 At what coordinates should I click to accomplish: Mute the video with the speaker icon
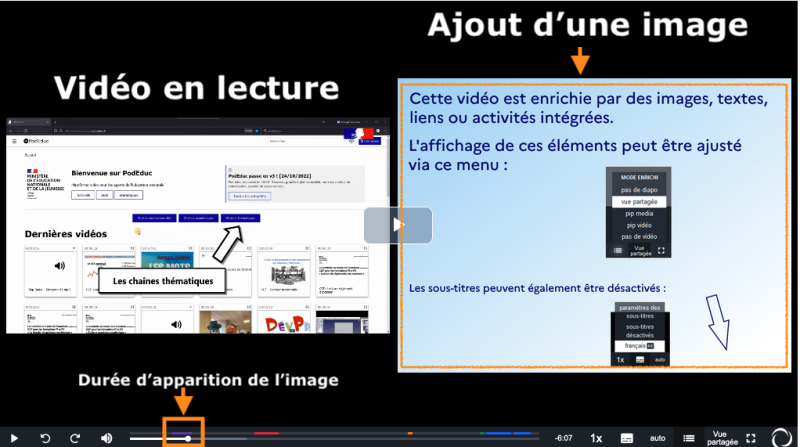tap(106, 438)
